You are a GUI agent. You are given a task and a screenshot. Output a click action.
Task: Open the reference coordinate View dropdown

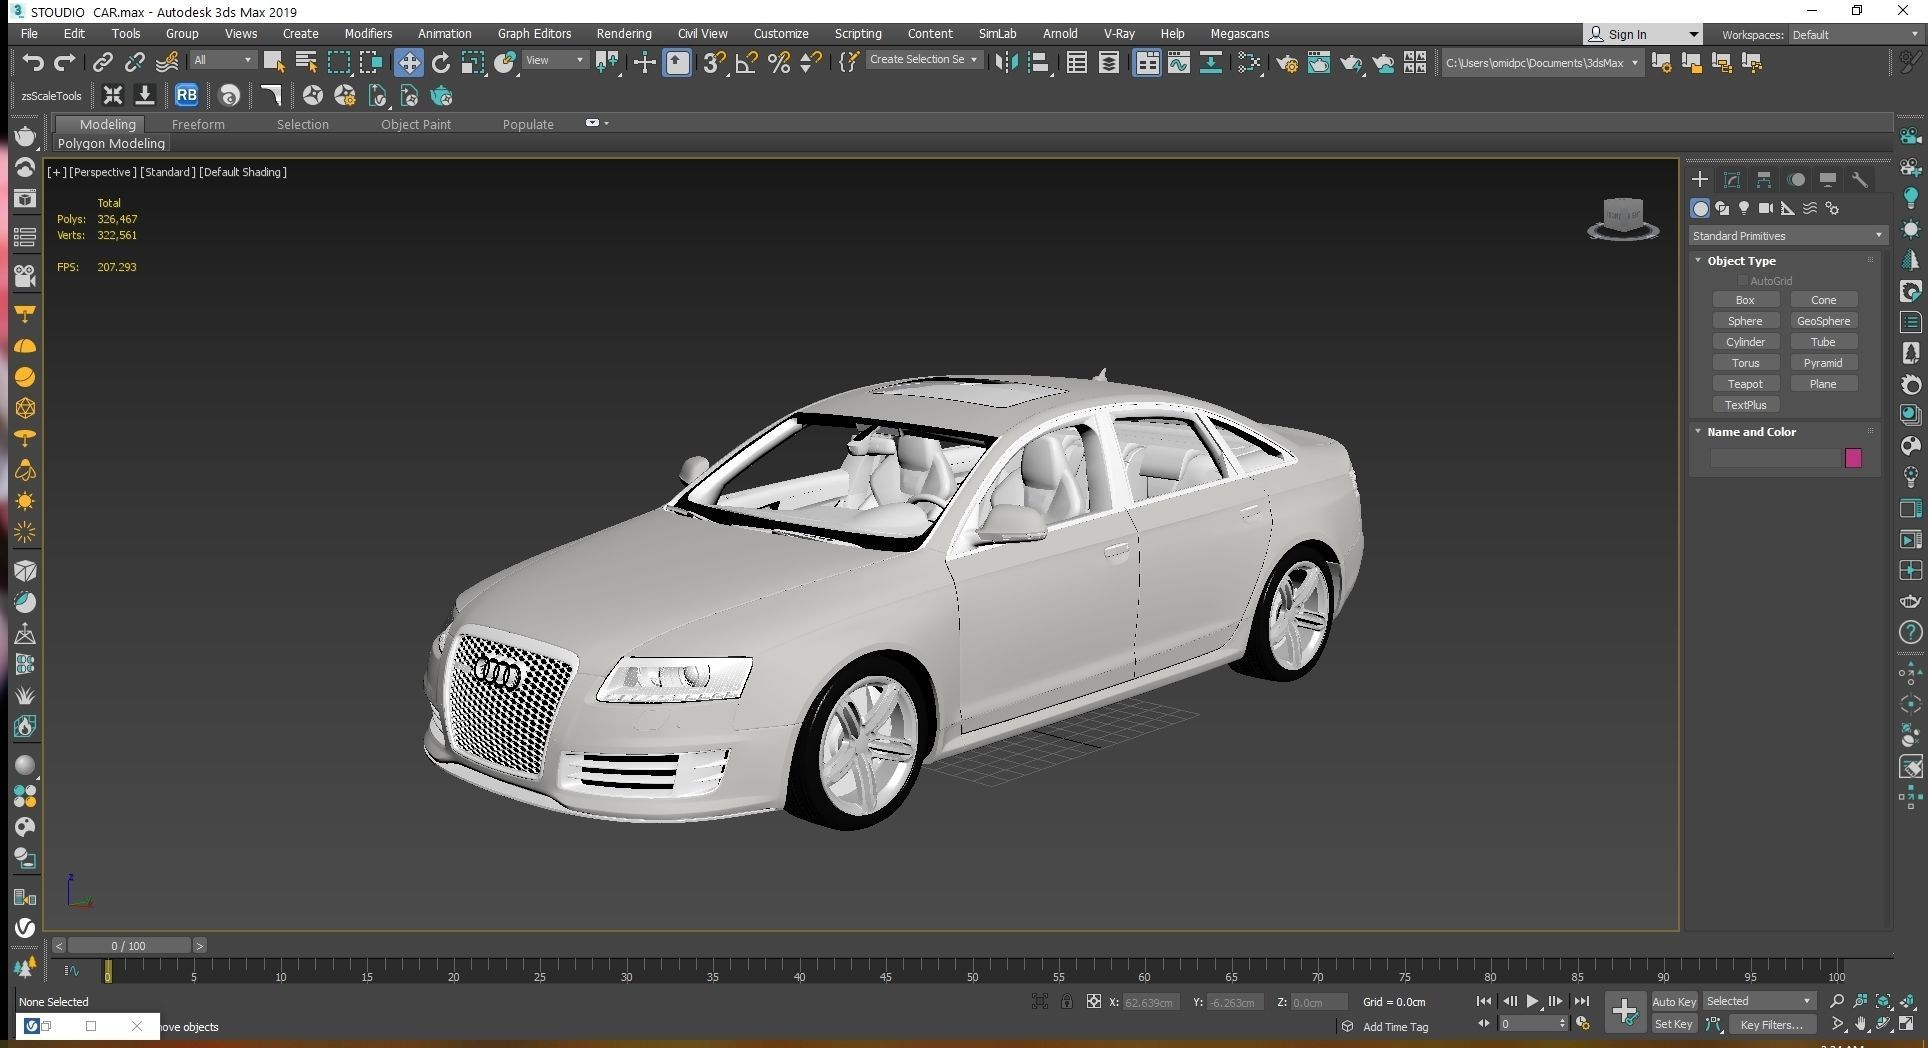click(555, 61)
